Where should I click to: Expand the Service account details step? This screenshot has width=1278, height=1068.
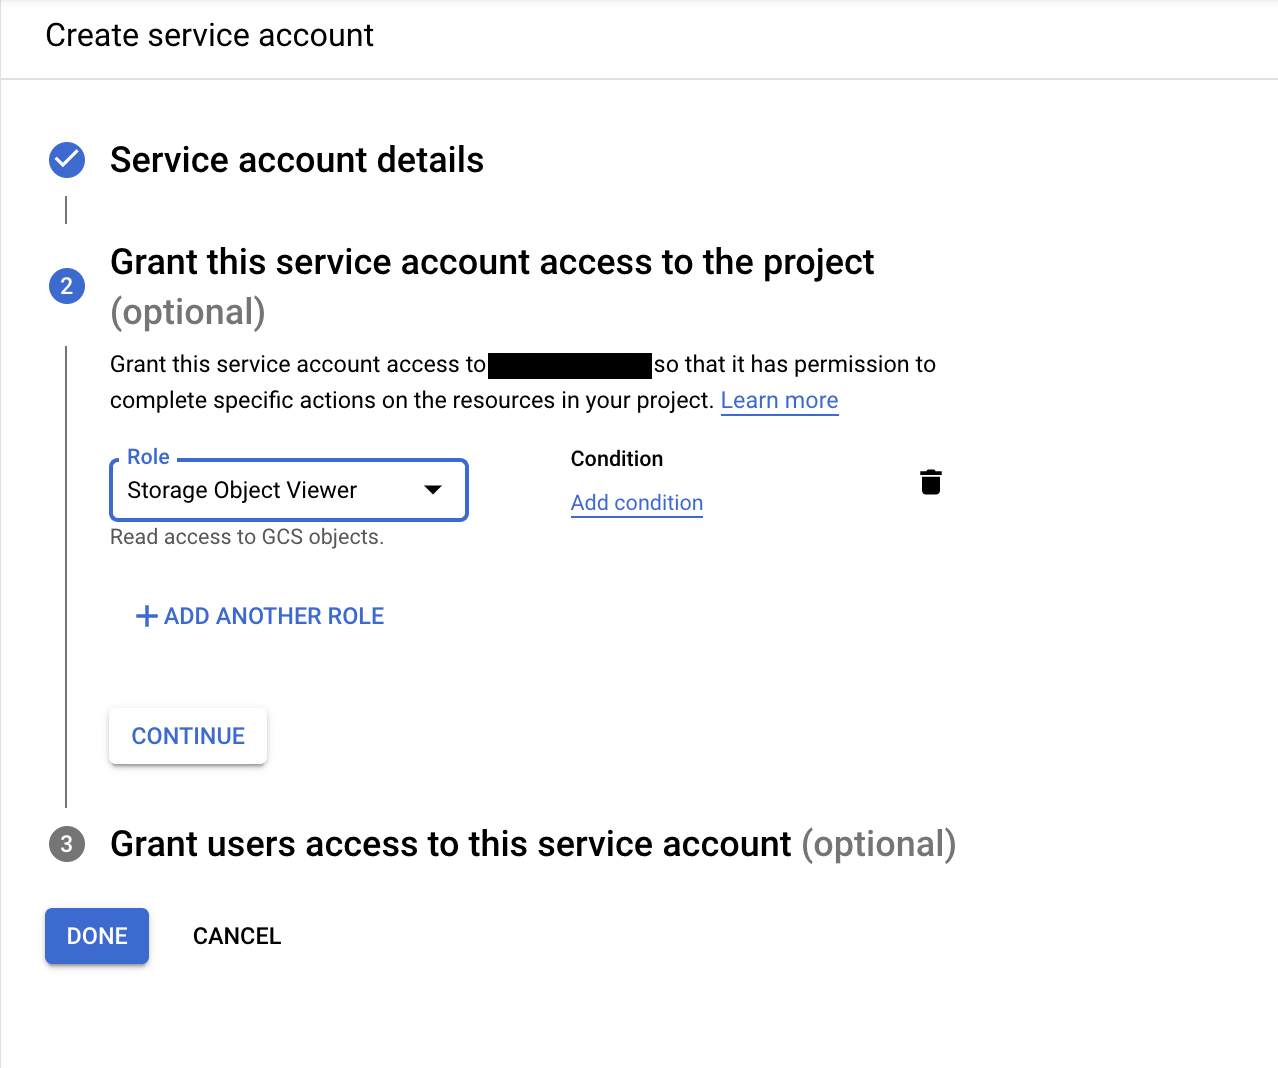[296, 160]
